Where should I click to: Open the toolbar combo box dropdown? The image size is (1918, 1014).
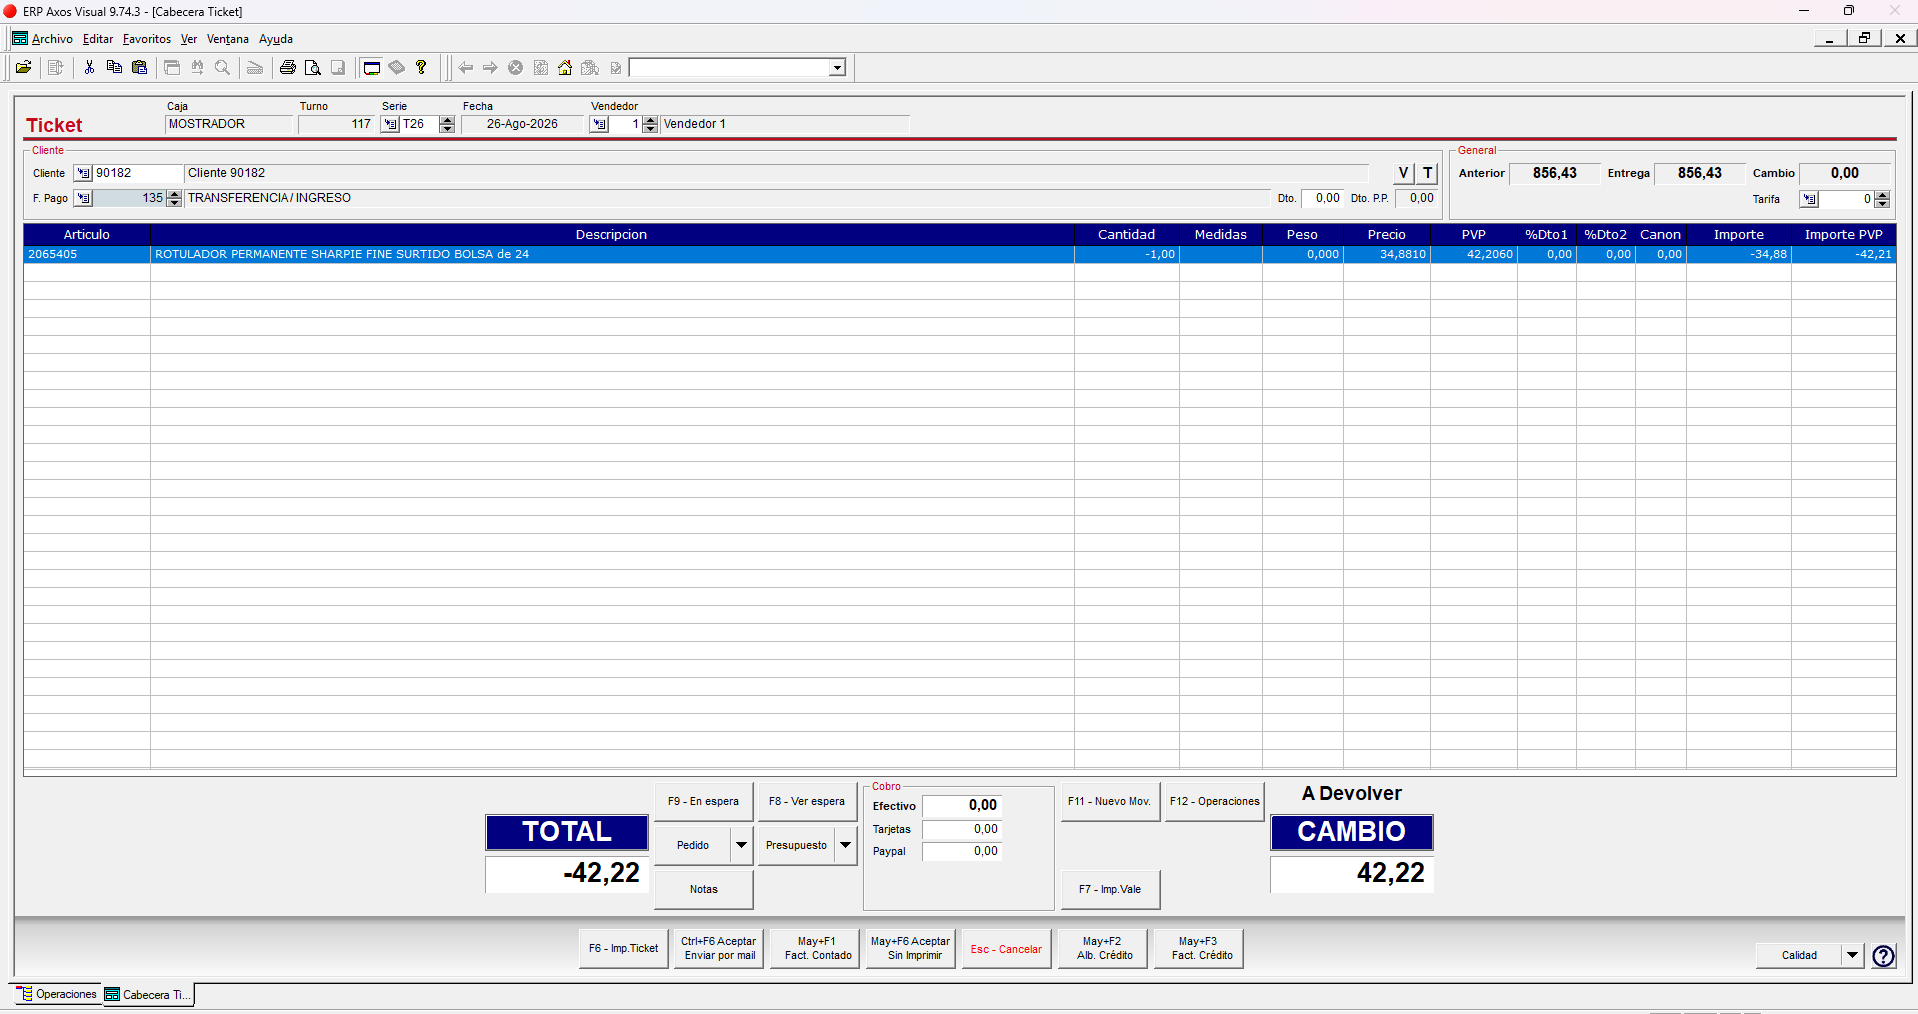click(x=837, y=68)
